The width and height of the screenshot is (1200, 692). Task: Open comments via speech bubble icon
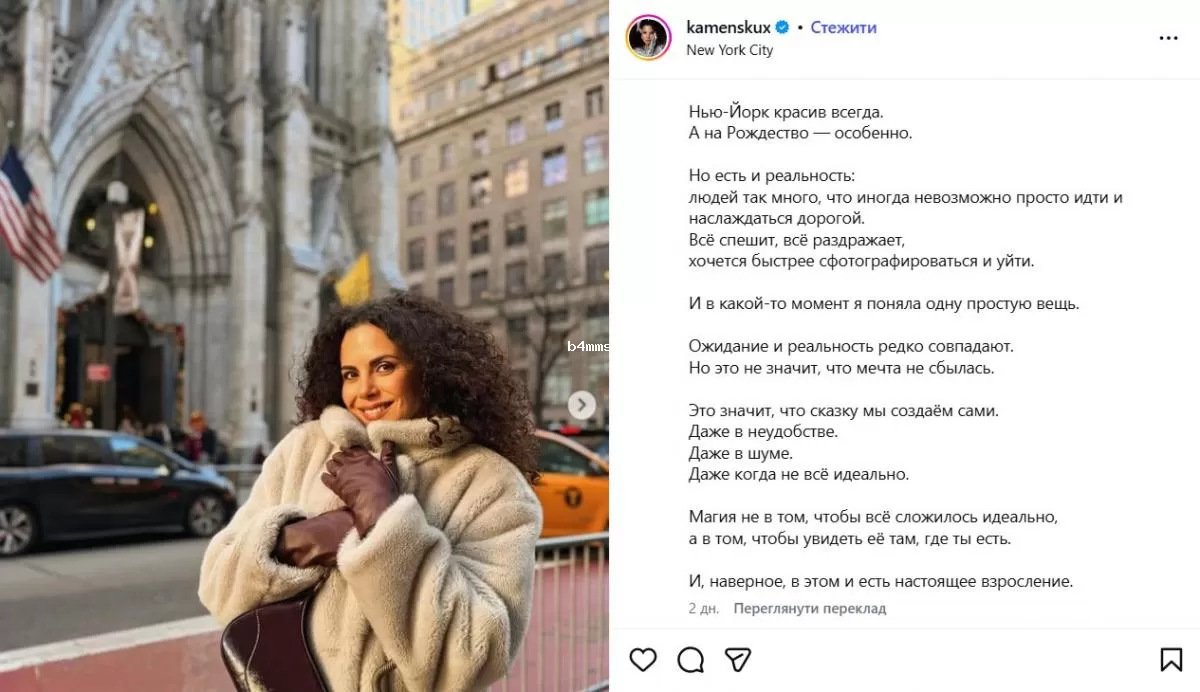(690, 659)
